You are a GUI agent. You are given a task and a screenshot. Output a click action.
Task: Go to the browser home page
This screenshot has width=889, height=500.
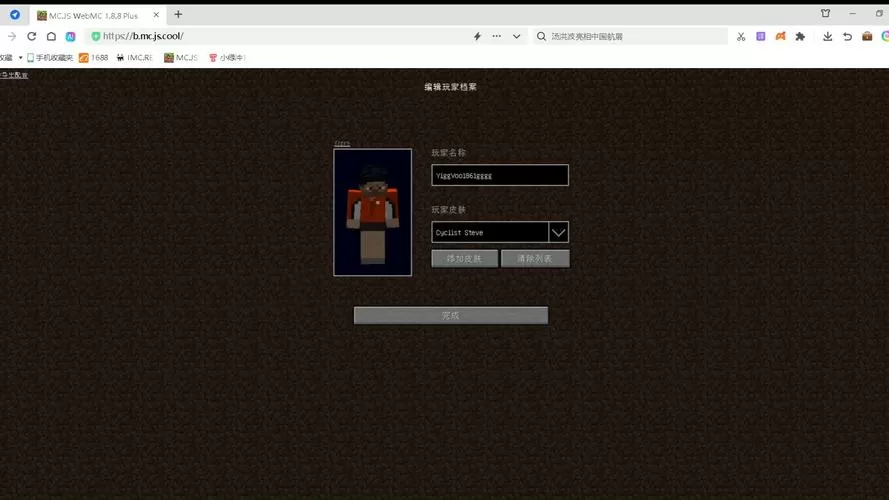point(51,36)
